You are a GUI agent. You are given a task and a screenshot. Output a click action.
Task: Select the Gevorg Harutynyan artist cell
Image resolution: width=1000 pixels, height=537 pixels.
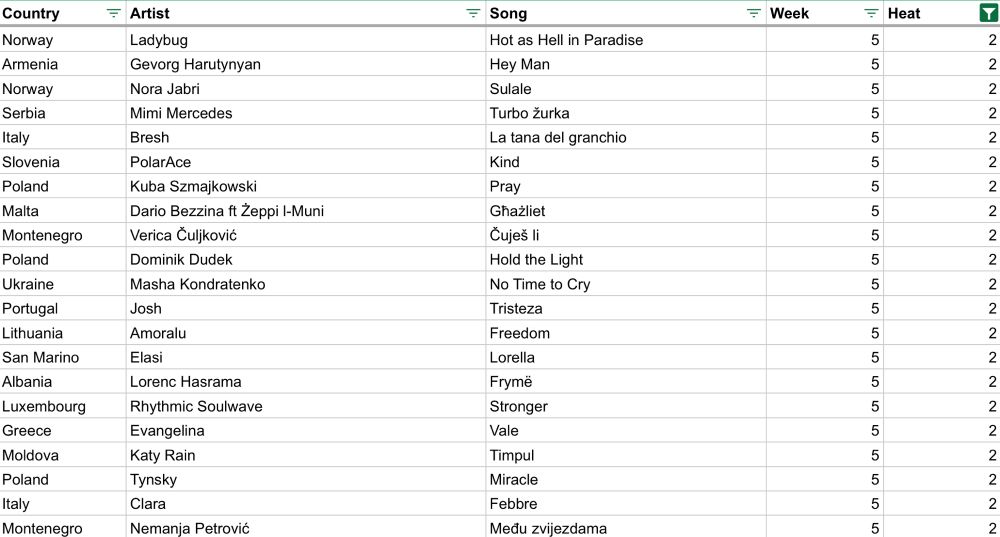point(306,64)
